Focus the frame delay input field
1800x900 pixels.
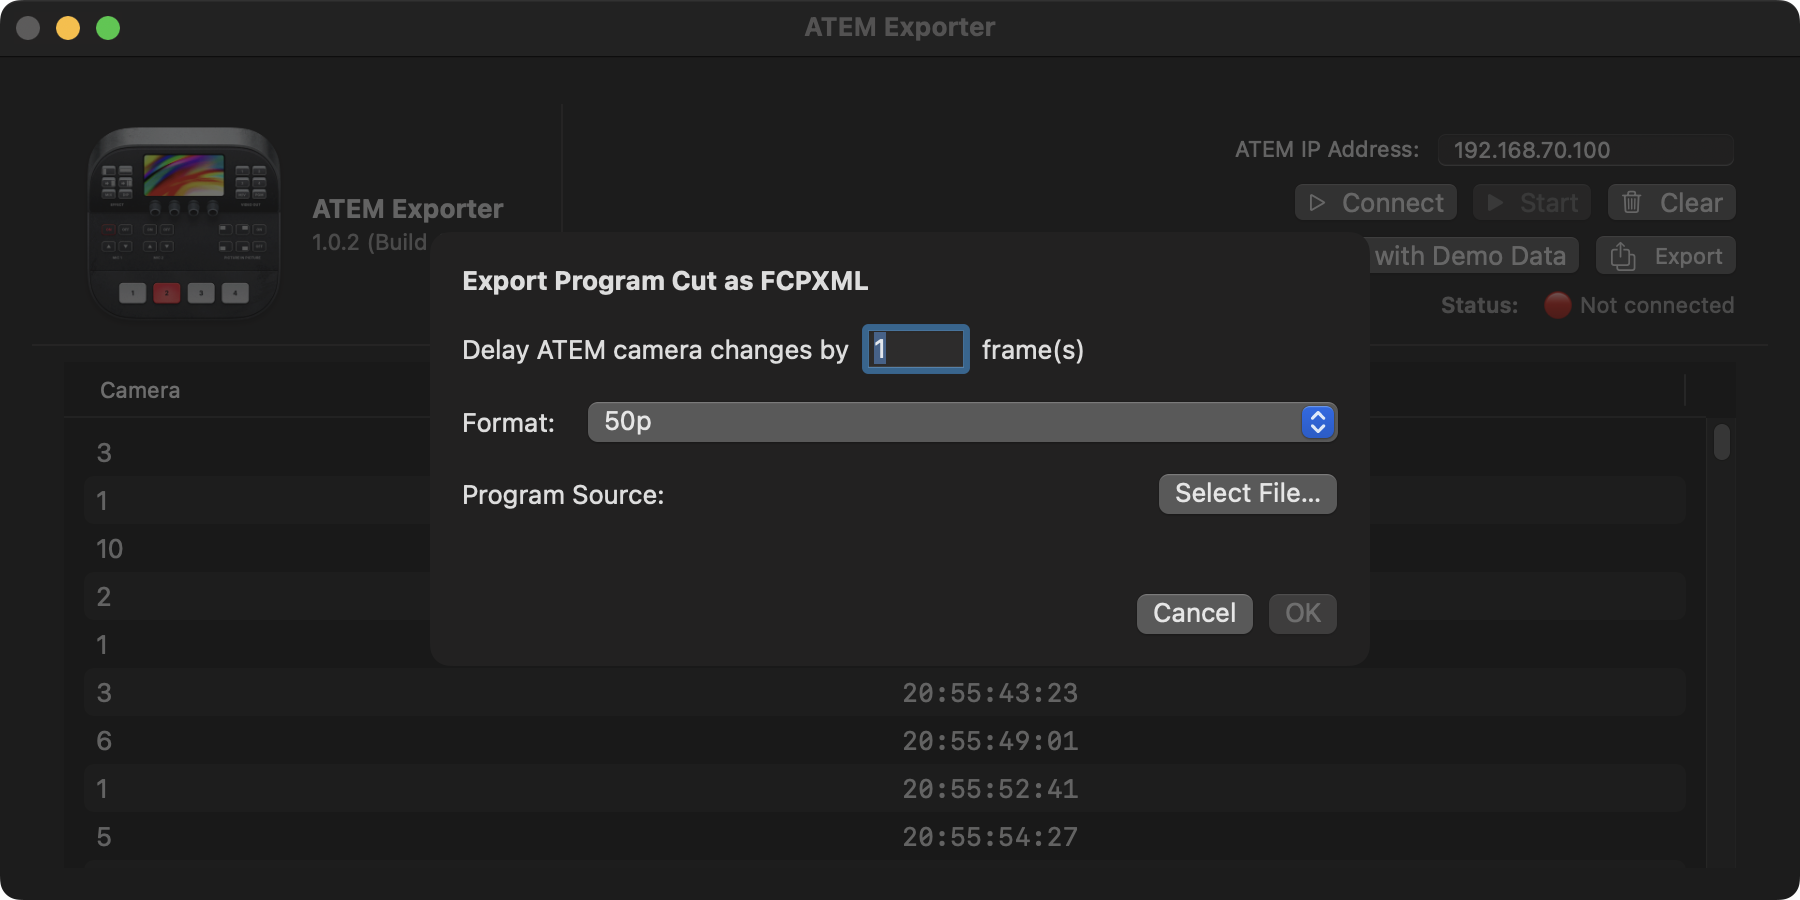click(916, 349)
